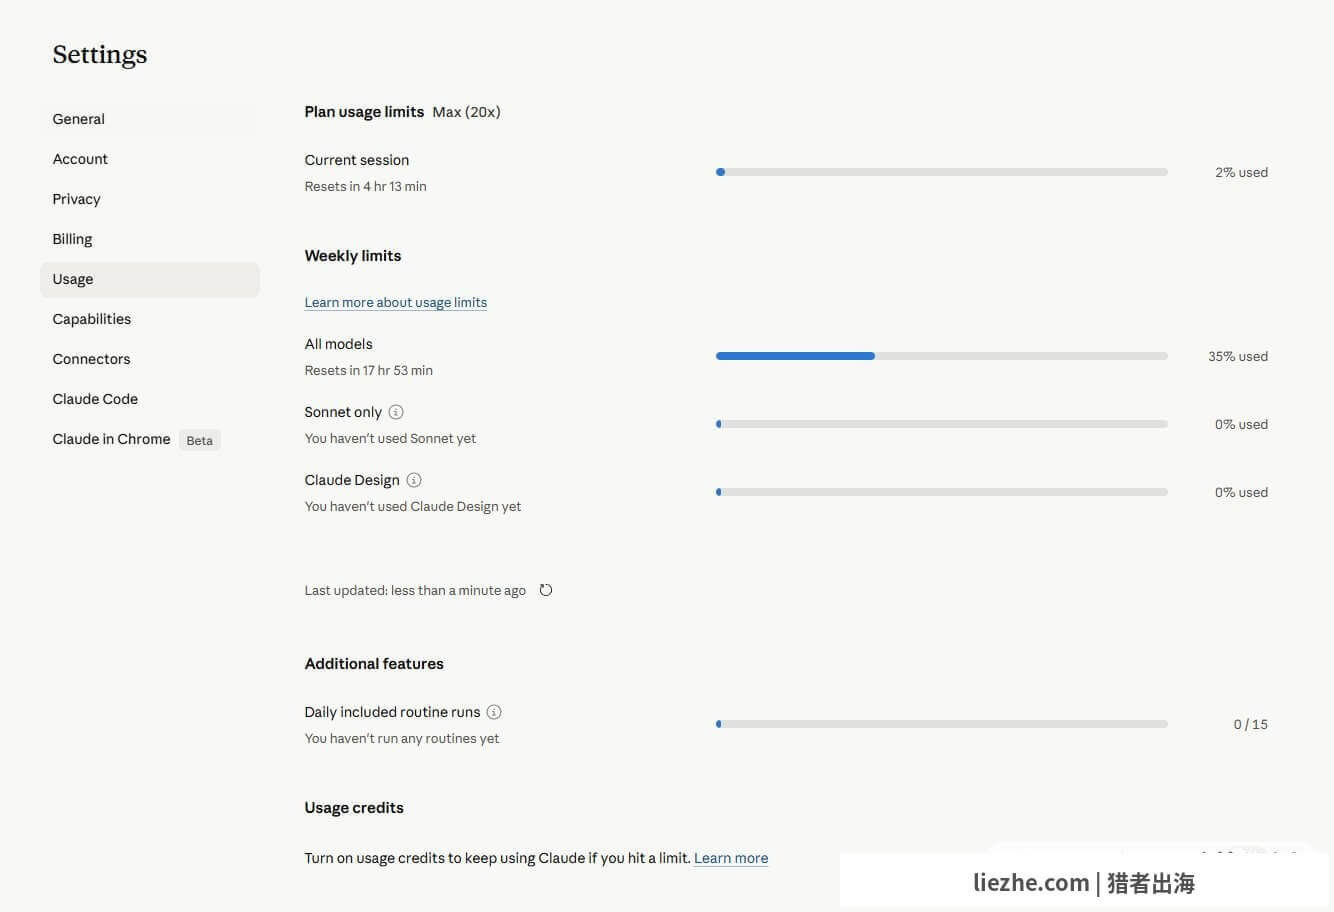The height and width of the screenshot is (912, 1334).
Task: Follow the Learn more link under Usage credits
Action: coord(731,858)
